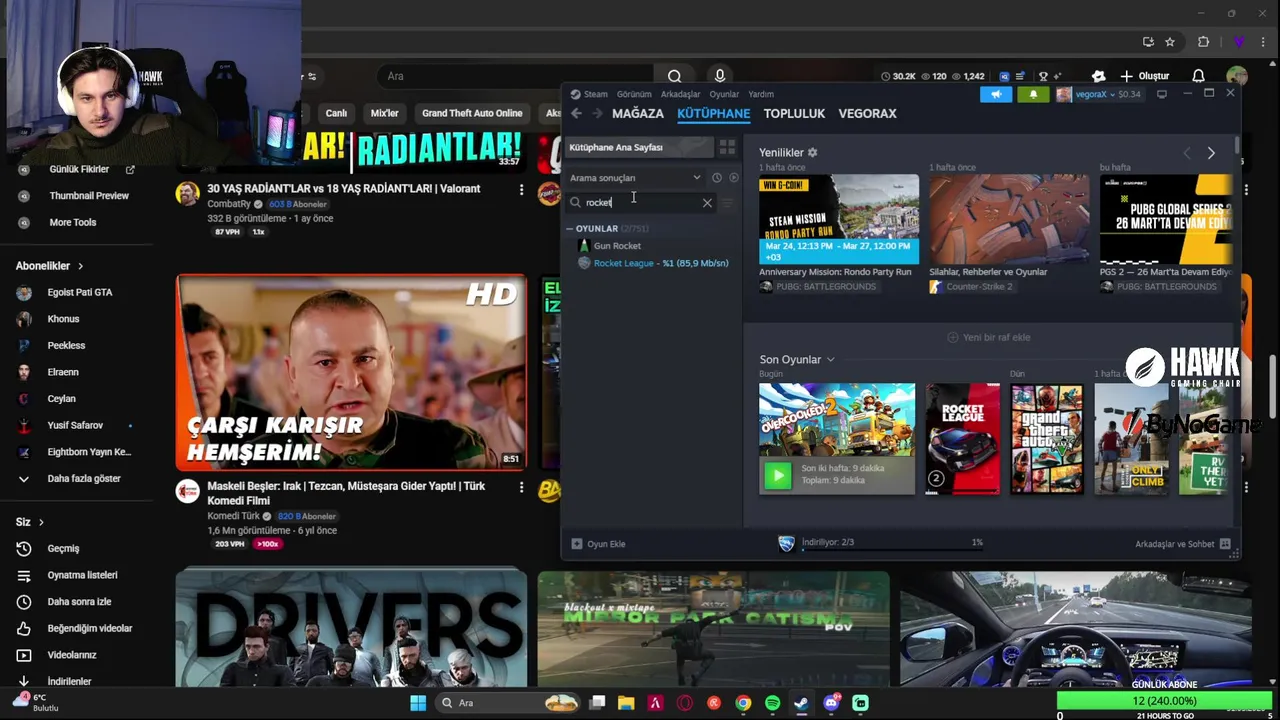Add a game via Oyun Ekle

click(598, 544)
